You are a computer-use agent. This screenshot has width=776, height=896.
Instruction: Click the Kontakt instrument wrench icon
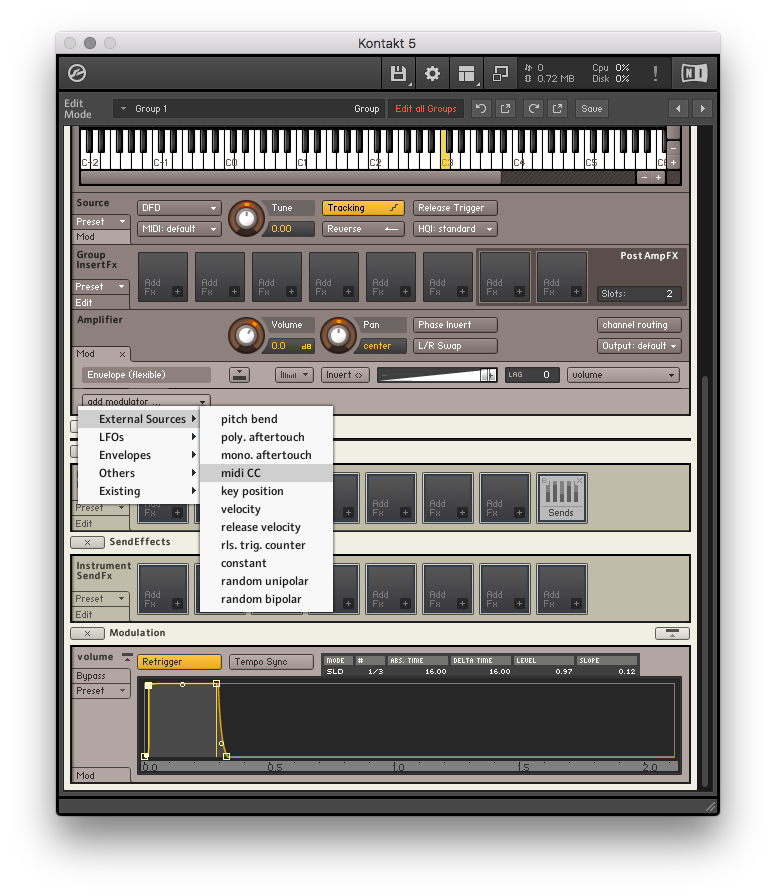(x=77, y=73)
